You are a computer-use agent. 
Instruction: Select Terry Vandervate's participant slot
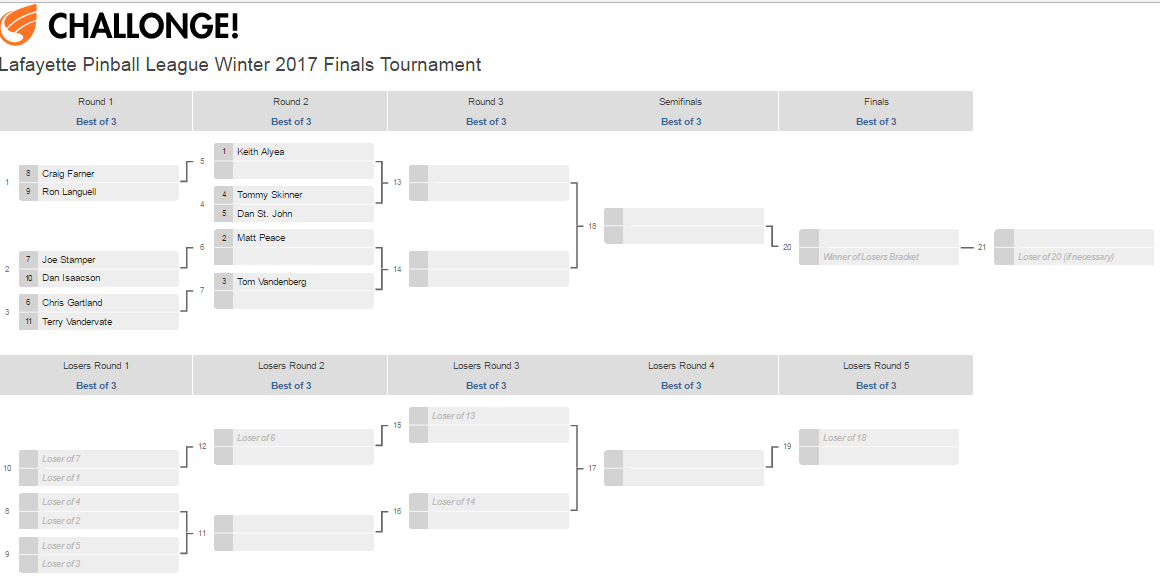tap(99, 322)
